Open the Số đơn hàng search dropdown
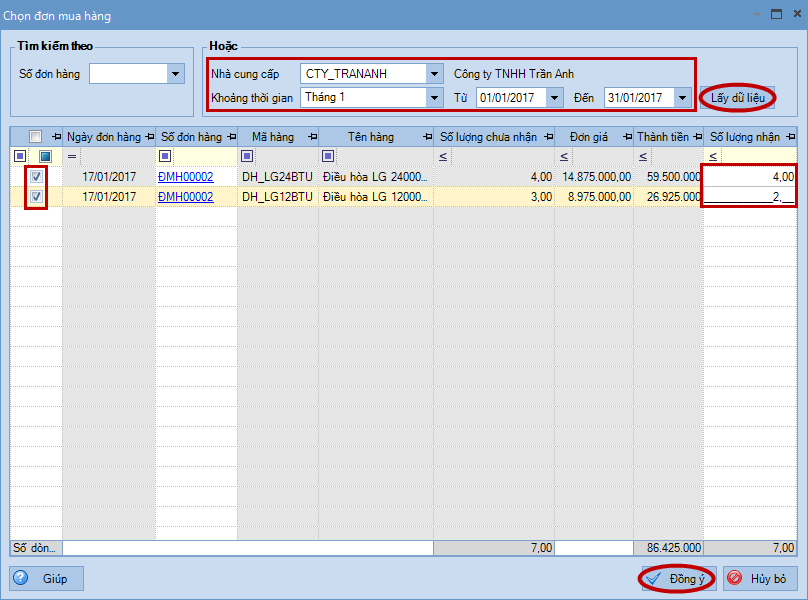This screenshot has height=600, width=808. tap(176, 74)
